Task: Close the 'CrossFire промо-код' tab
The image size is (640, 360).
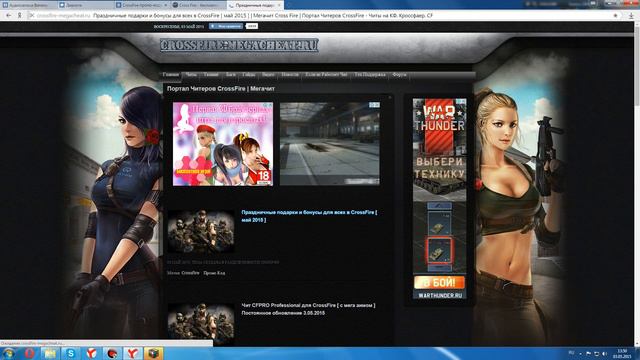Action: coord(166,5)
